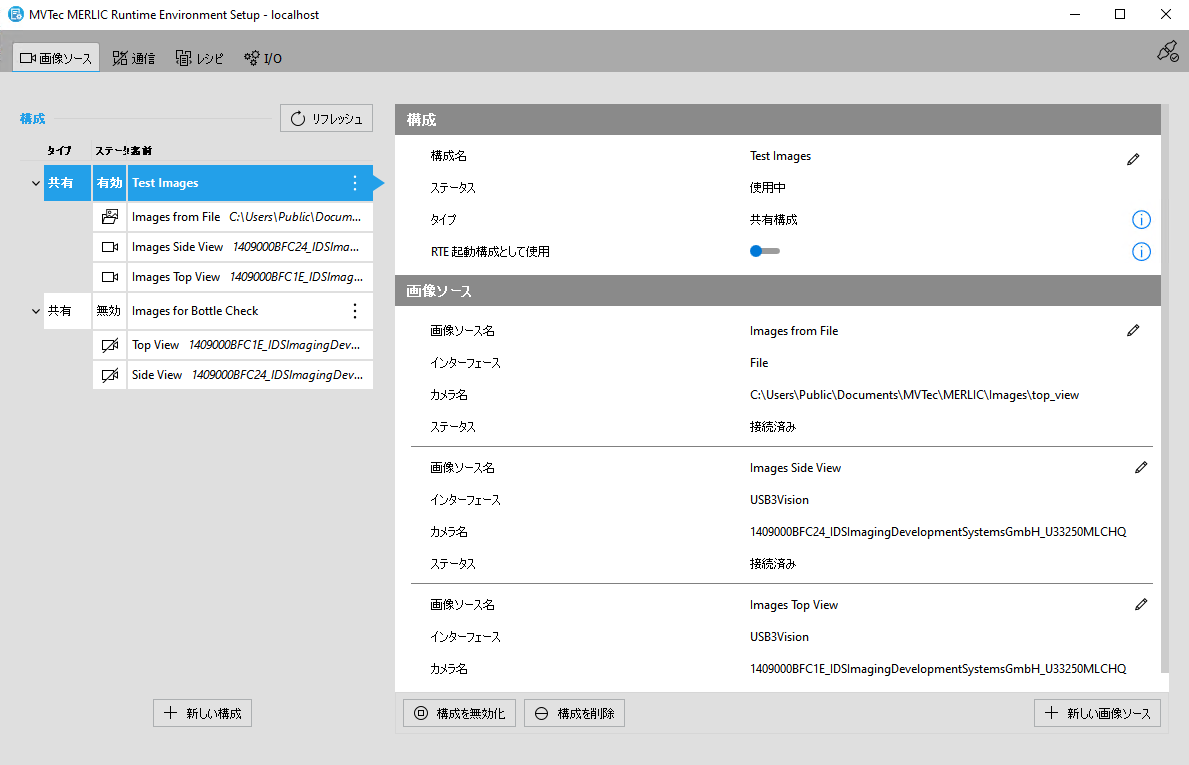
Task: Click the 新しい構成 button
Action: click(x=203, y=713)
